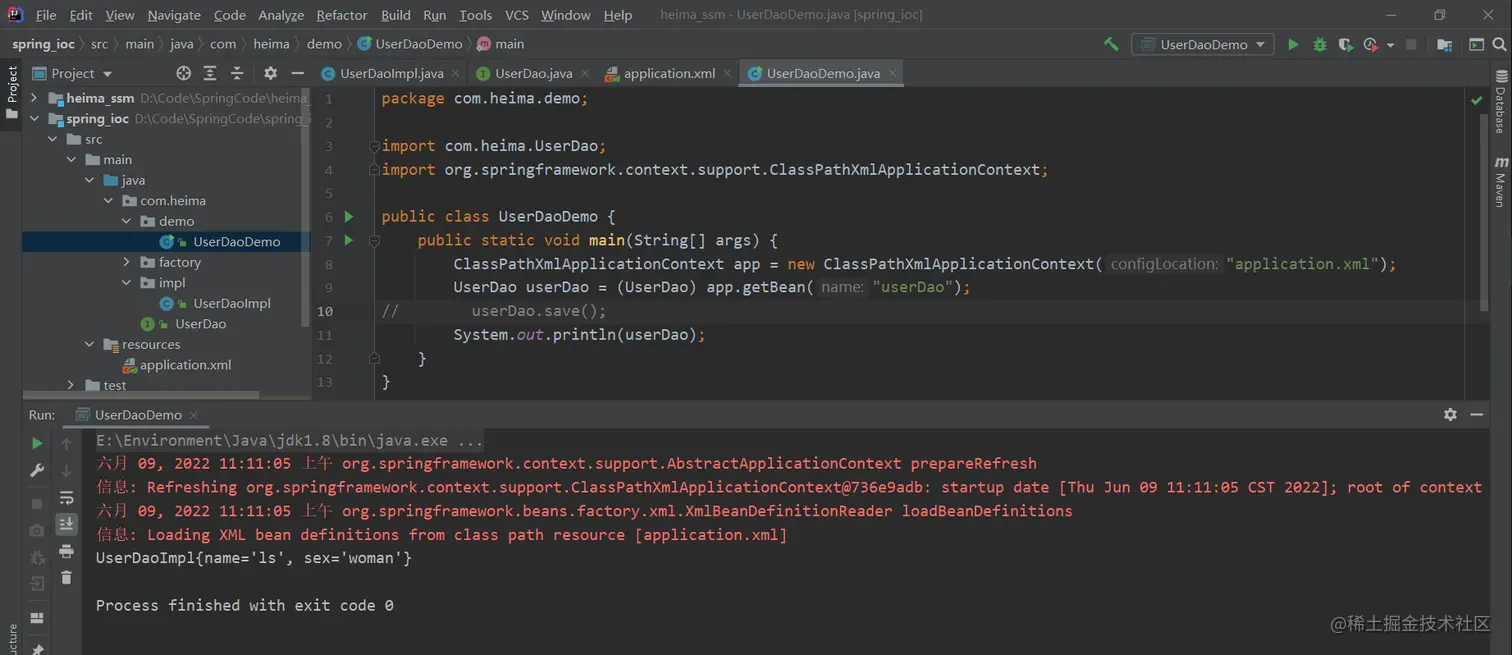Open Run panel settings gear
The image size is (1512, 655).
click(x=1450, y=414)
